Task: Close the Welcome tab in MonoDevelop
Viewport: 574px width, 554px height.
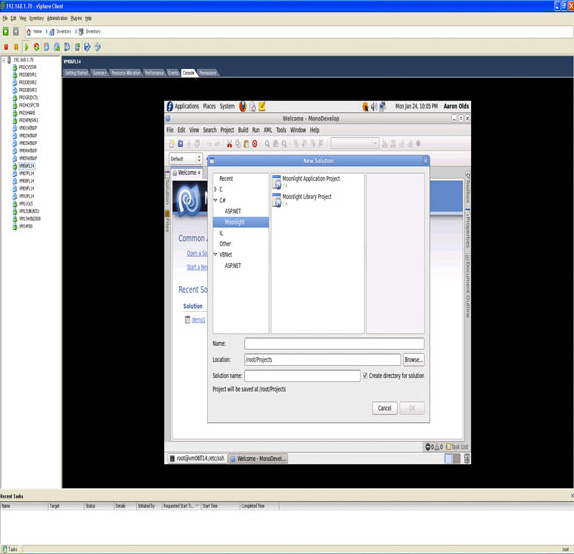Action: click(199, 172)
